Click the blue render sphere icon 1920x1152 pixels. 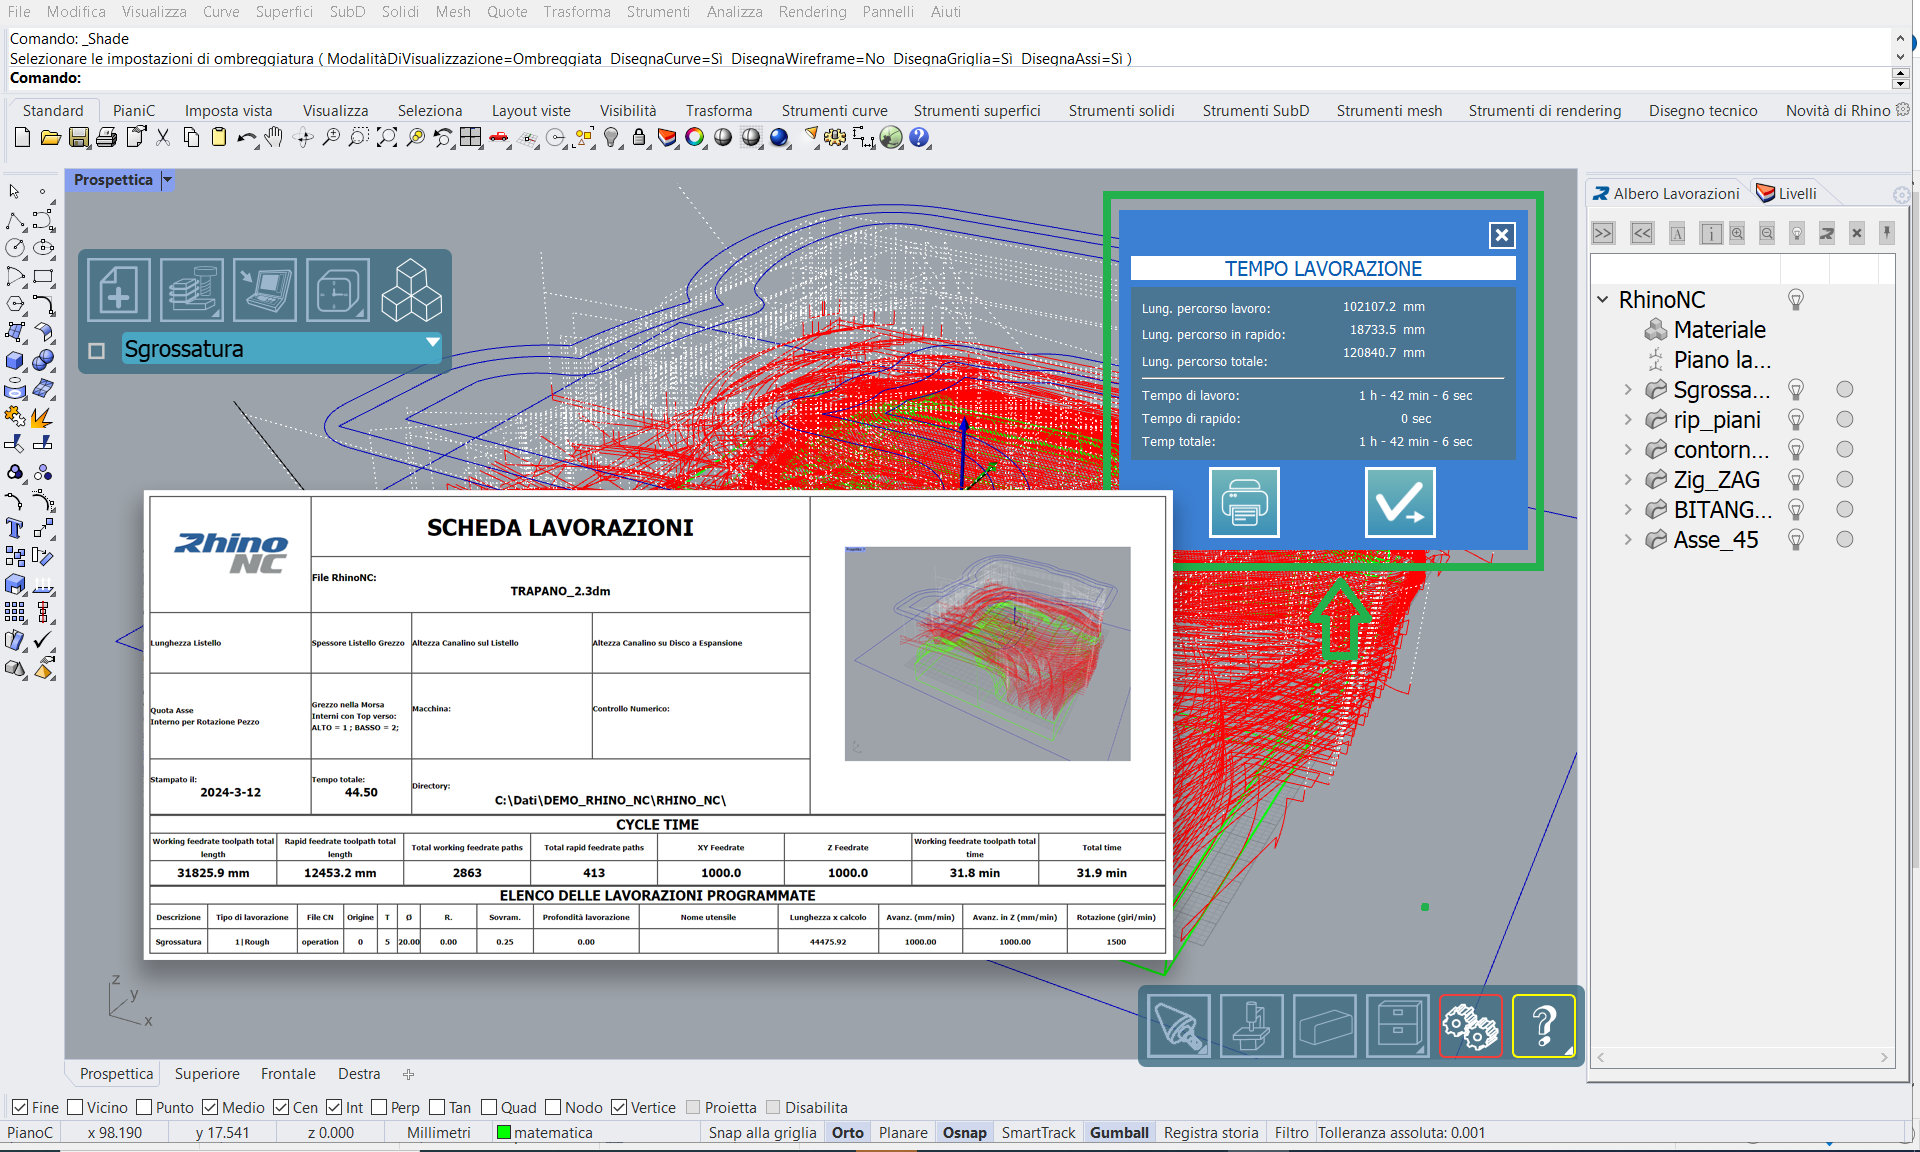(779, 138)
